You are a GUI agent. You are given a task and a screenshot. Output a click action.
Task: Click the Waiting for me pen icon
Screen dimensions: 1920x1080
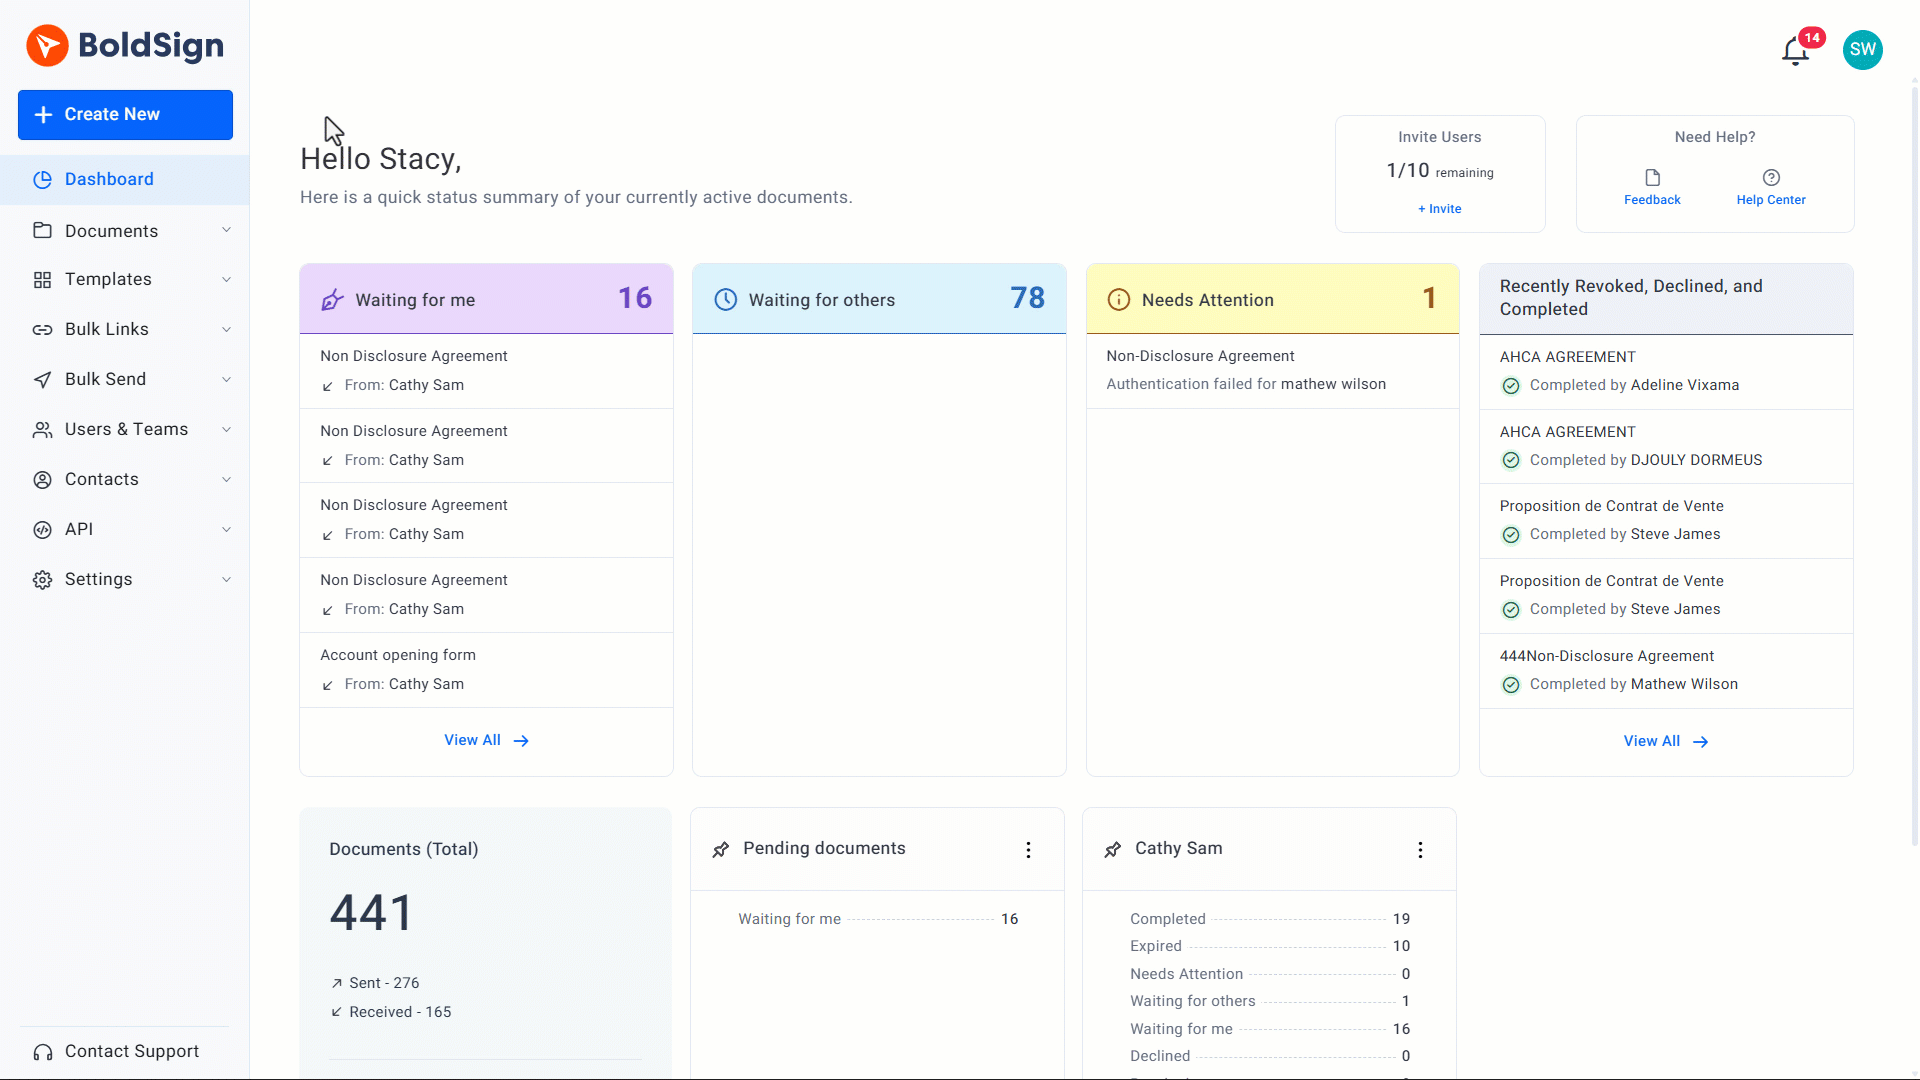332,300
